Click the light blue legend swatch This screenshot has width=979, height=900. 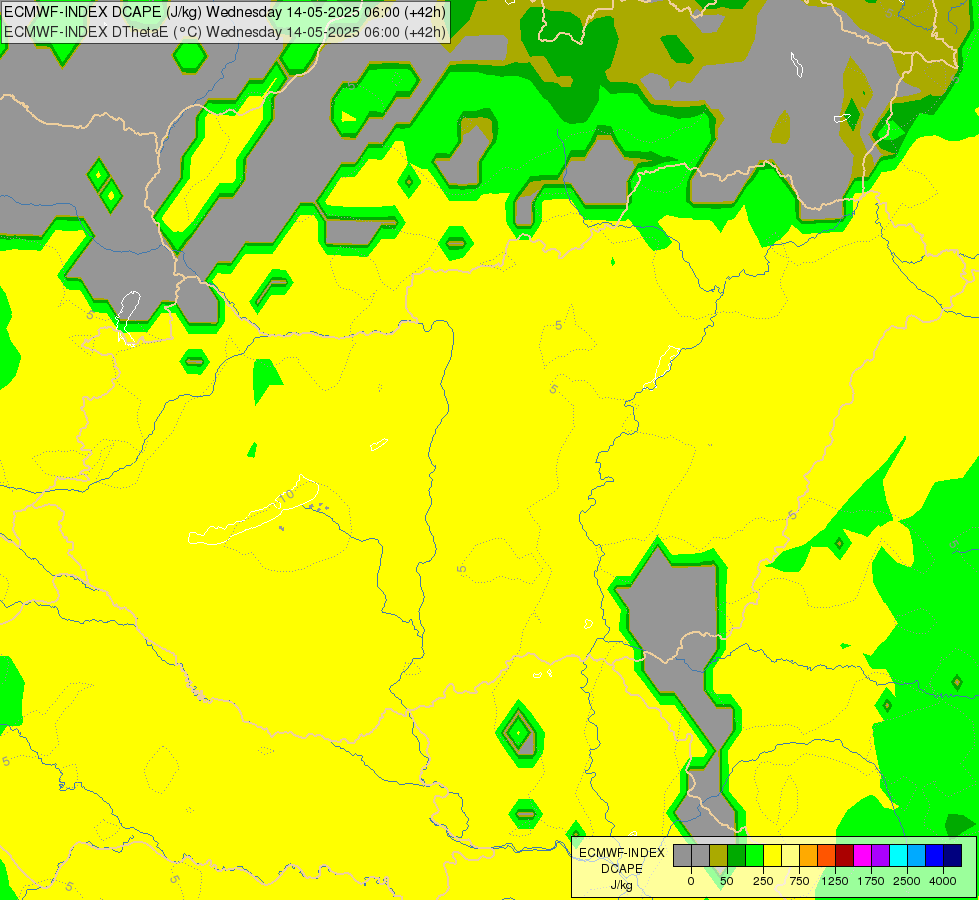click(x=917, y=856)
